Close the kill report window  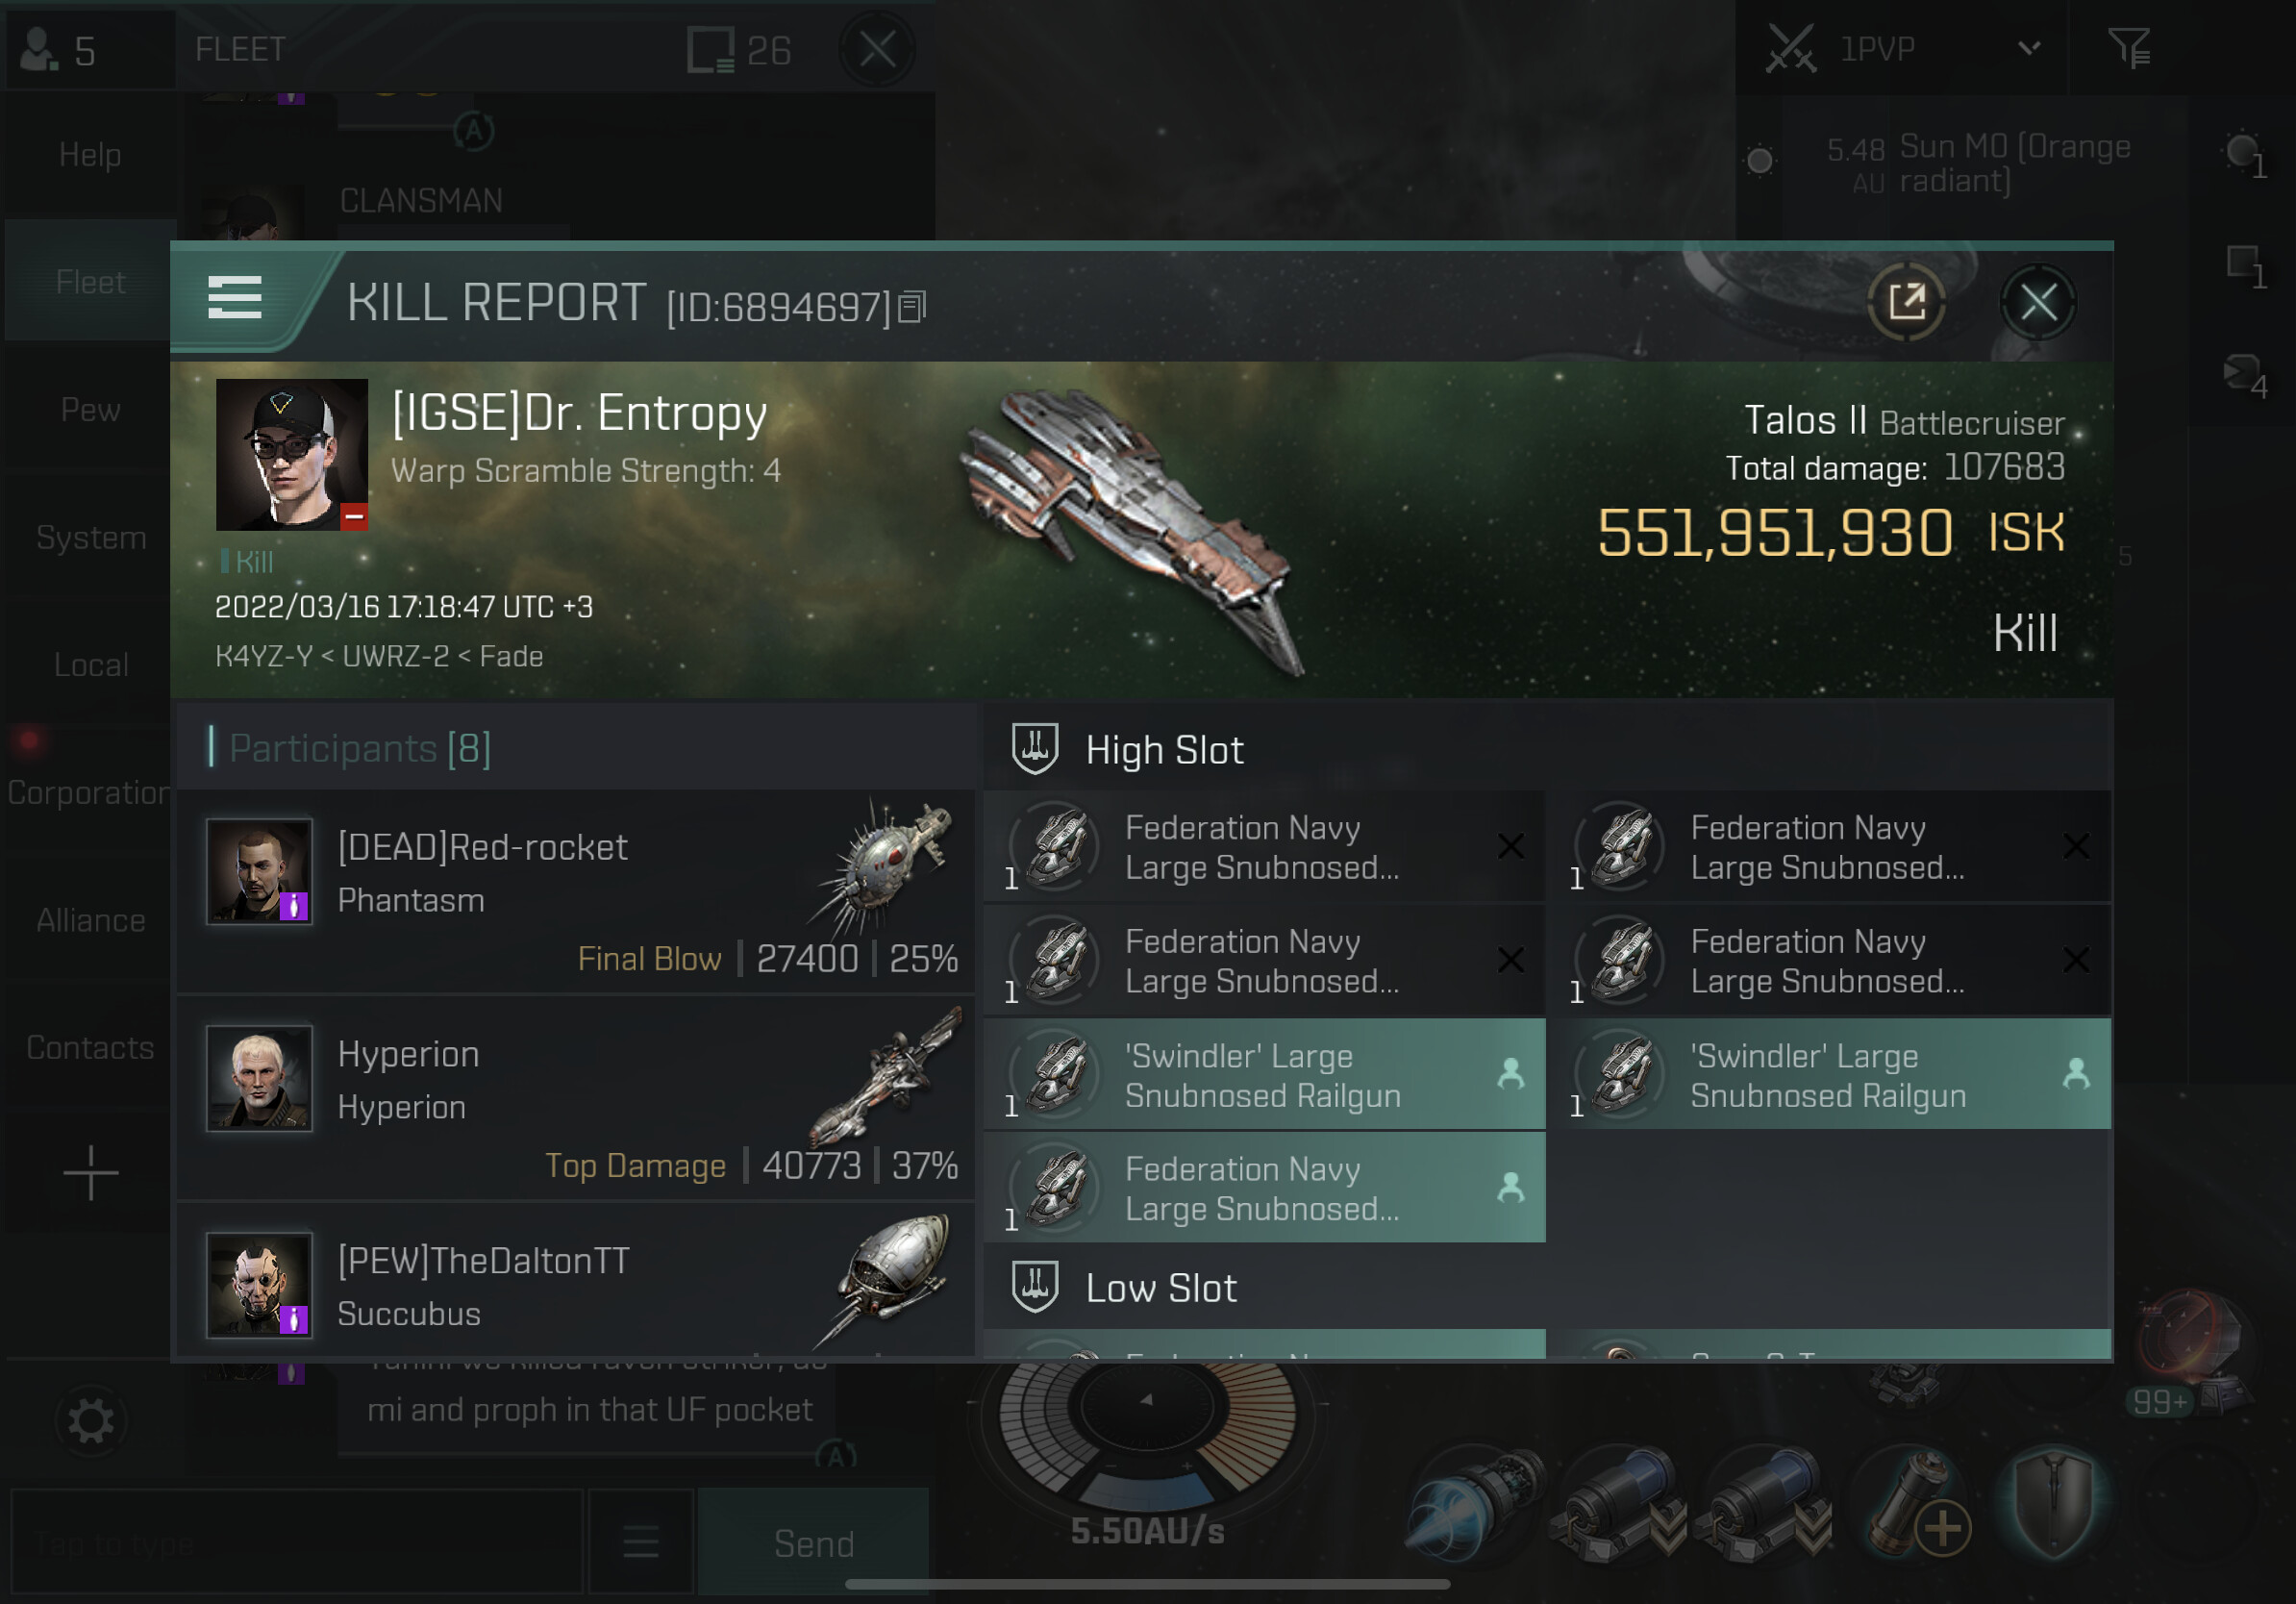click(x=2038, y=301)
